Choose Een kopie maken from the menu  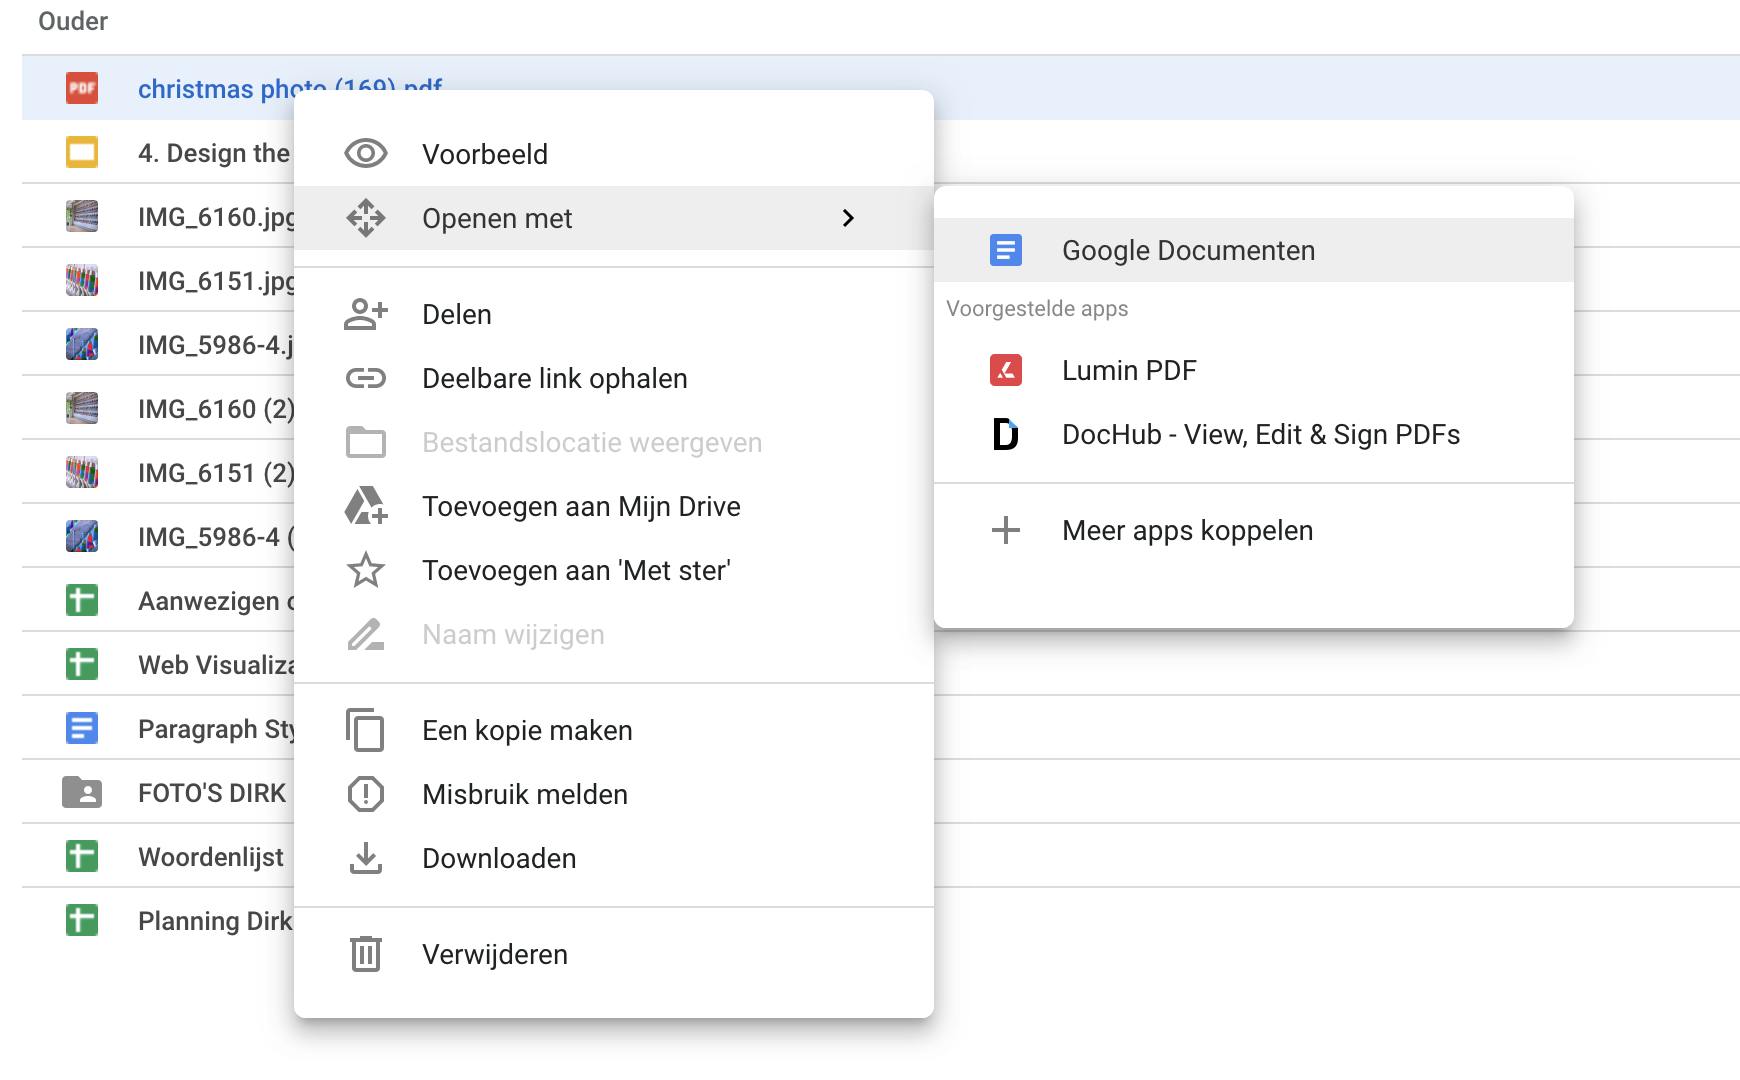[x=527, y=730]
